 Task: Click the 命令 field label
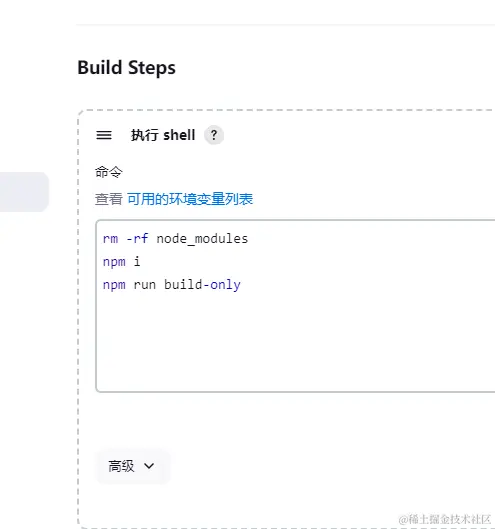click(x=109, y=172)
